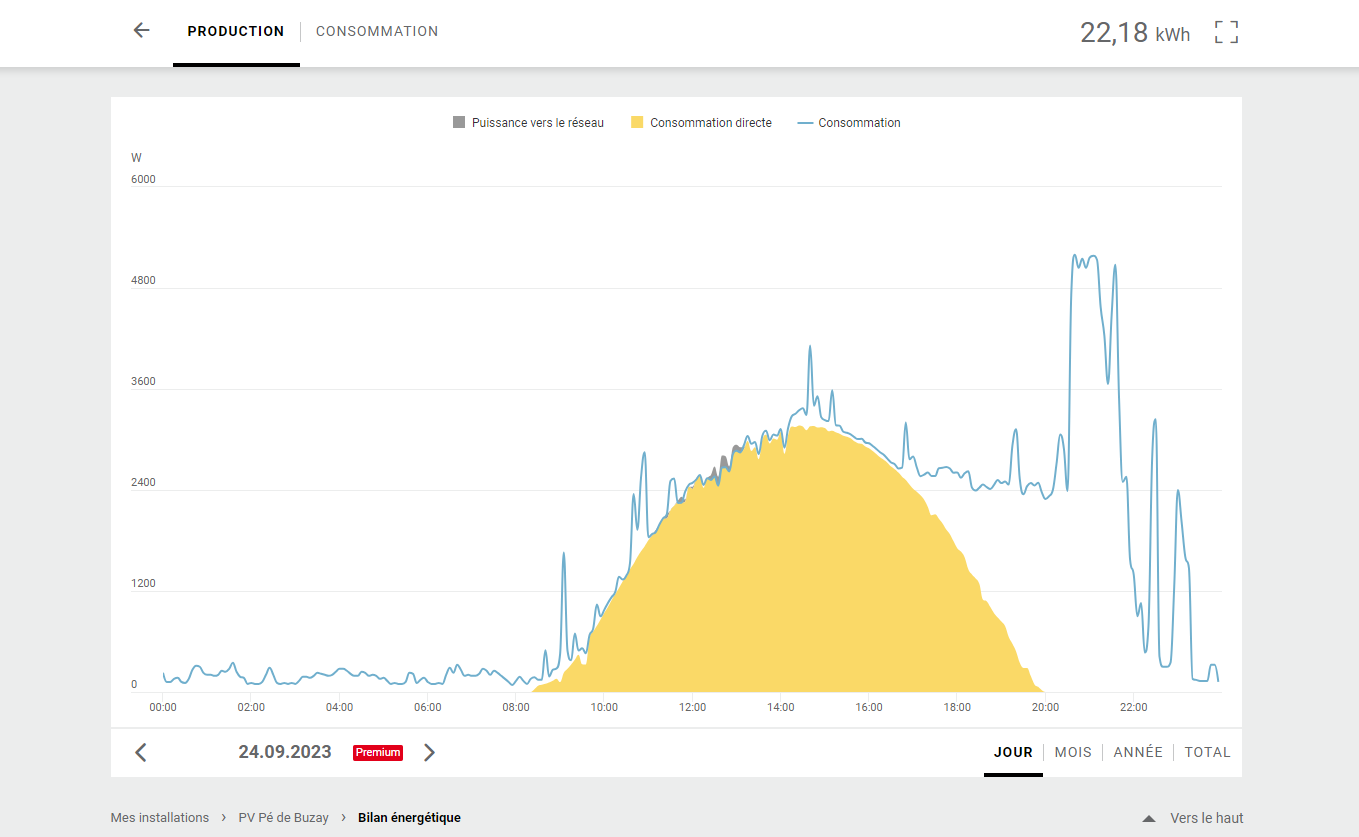1359x837 pixels.
Task: Open fullscreen chart view
Action: click(x=1226, y=32)
